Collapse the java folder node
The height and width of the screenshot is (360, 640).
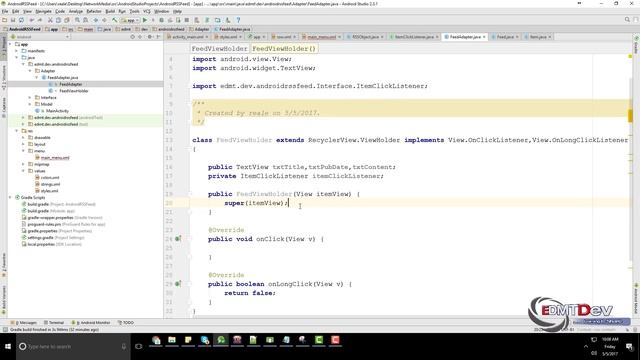17,58
